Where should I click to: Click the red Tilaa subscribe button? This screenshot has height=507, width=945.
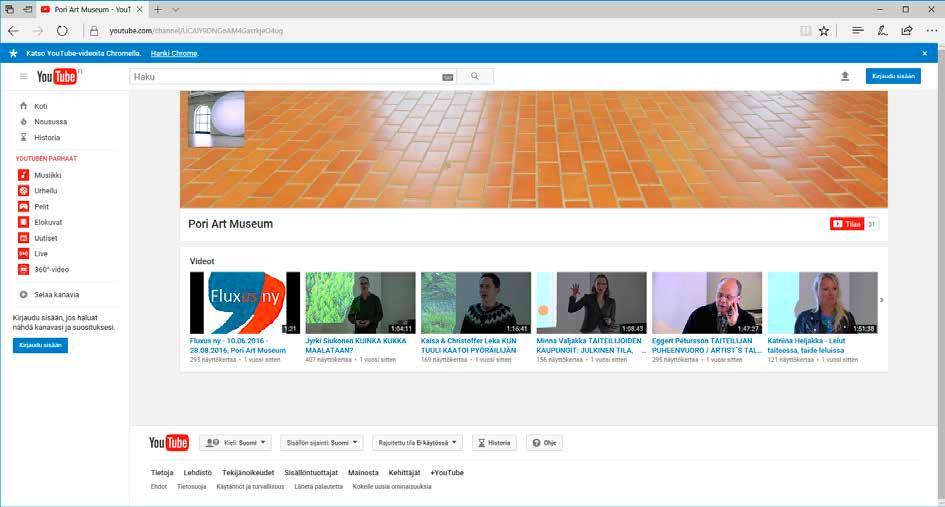(x=847, y=224)
